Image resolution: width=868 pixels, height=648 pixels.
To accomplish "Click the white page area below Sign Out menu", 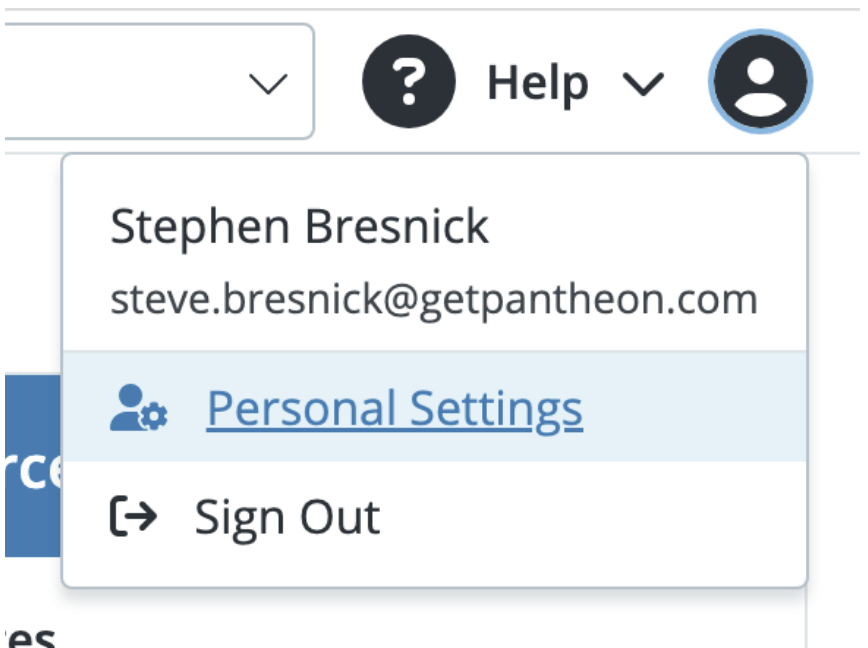I will (430, 622).
